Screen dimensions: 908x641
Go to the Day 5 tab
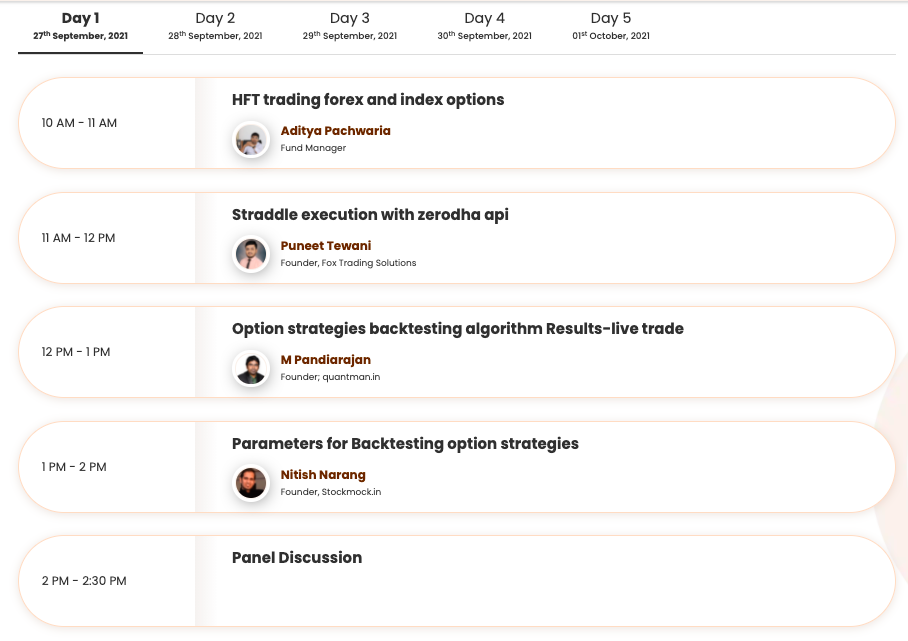[611, 26]
